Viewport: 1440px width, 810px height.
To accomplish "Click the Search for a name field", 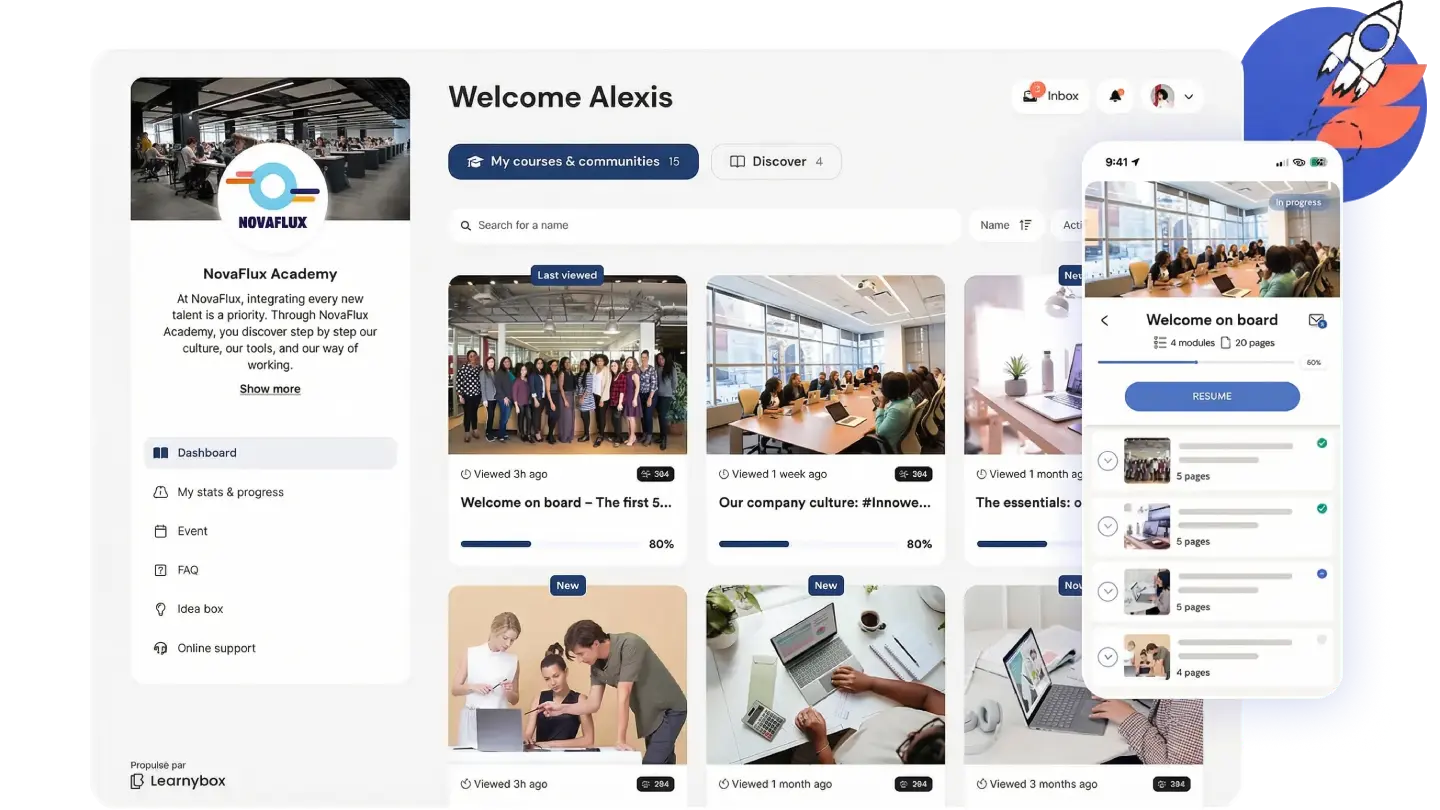I will (x=703, y=225).
